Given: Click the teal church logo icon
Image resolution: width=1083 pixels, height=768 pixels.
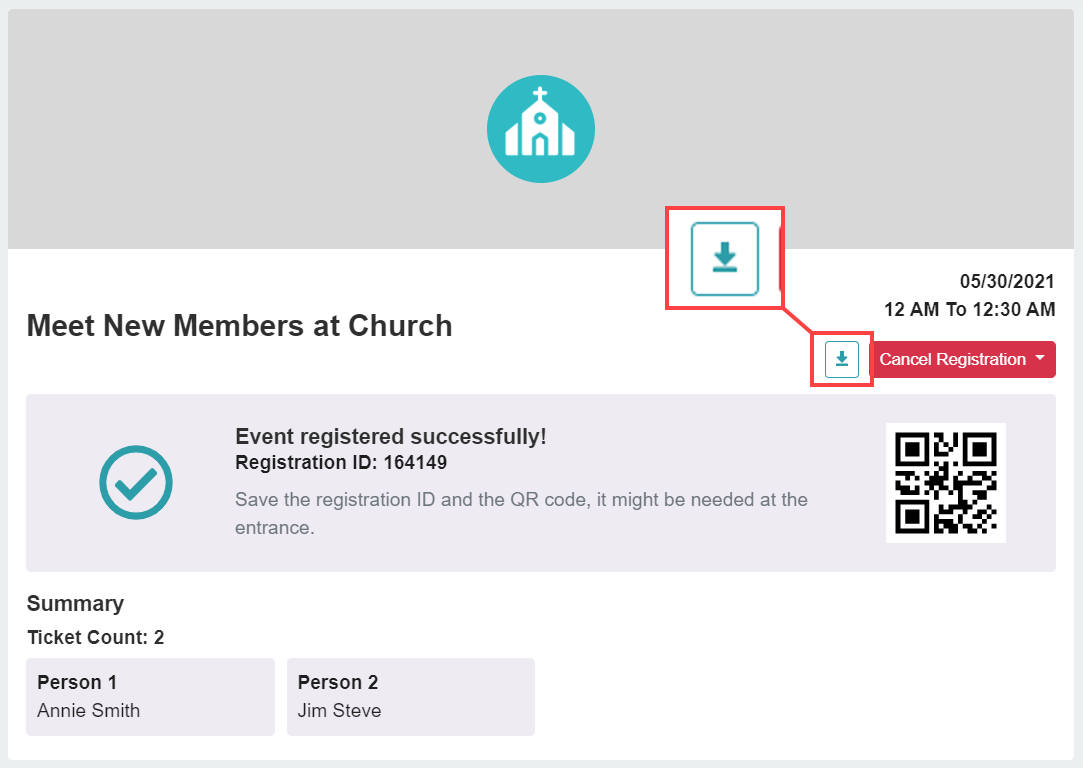Looking at the screenshot, I should pos(541,129).
